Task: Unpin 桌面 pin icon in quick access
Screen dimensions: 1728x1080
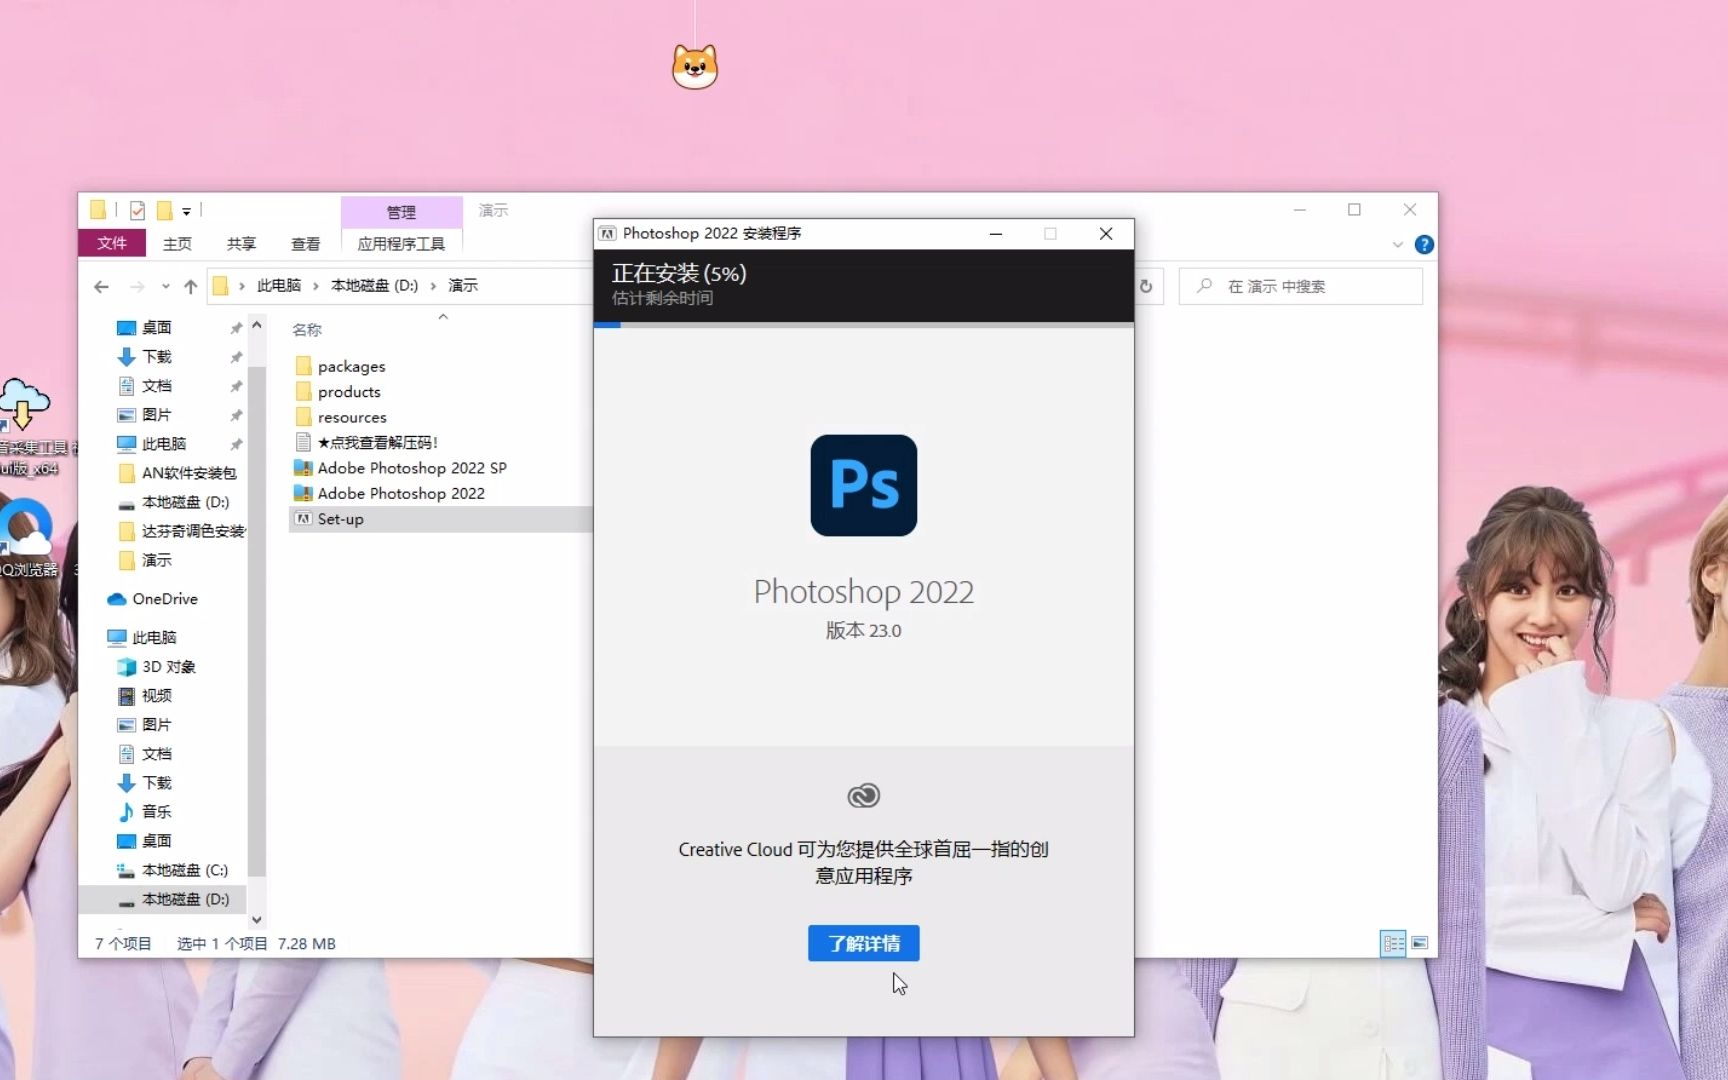Action: (236, 328)
